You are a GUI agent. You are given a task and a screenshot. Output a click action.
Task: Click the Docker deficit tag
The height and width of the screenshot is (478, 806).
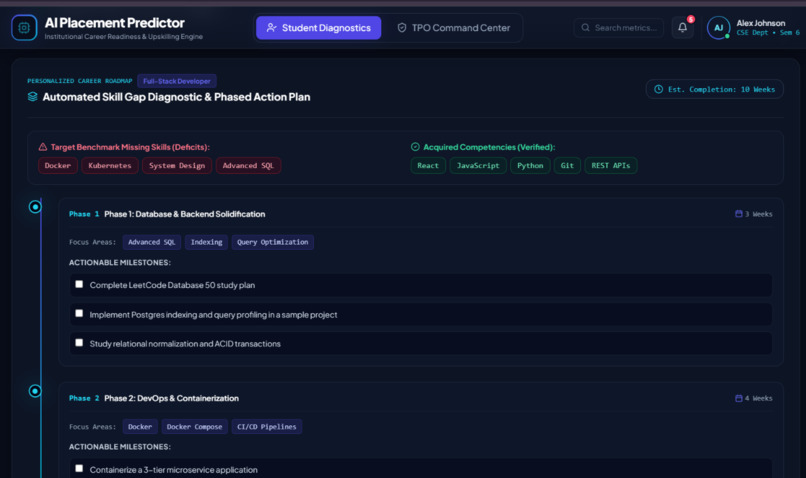coord(58,166)
